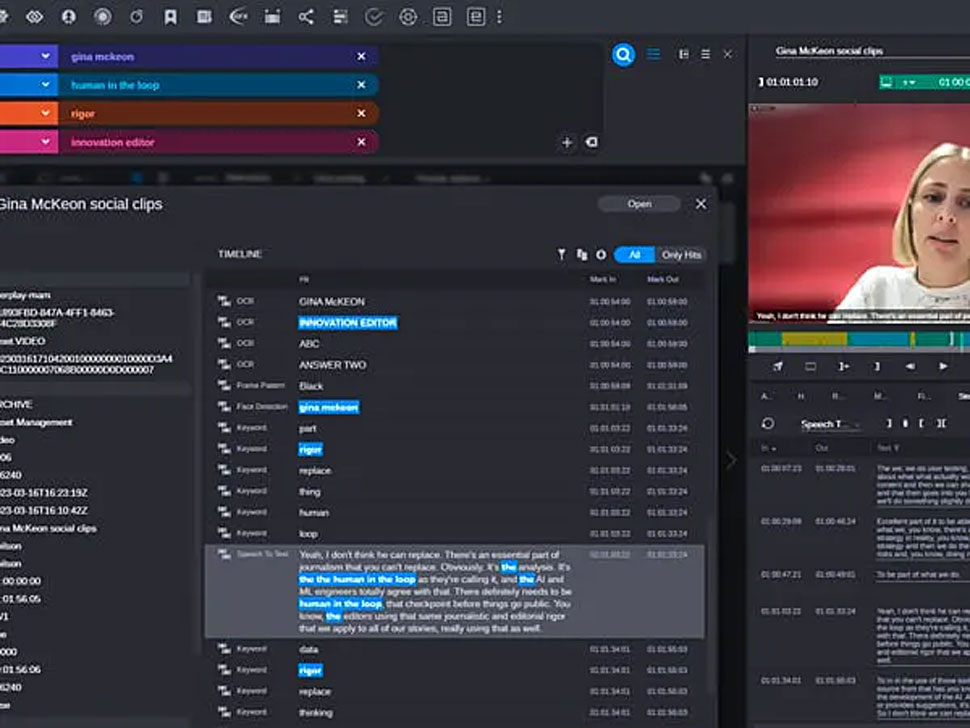Expand the dropdown on innovation editor term
This screenshot has width=970, height=728.
(x=45, y=142)
